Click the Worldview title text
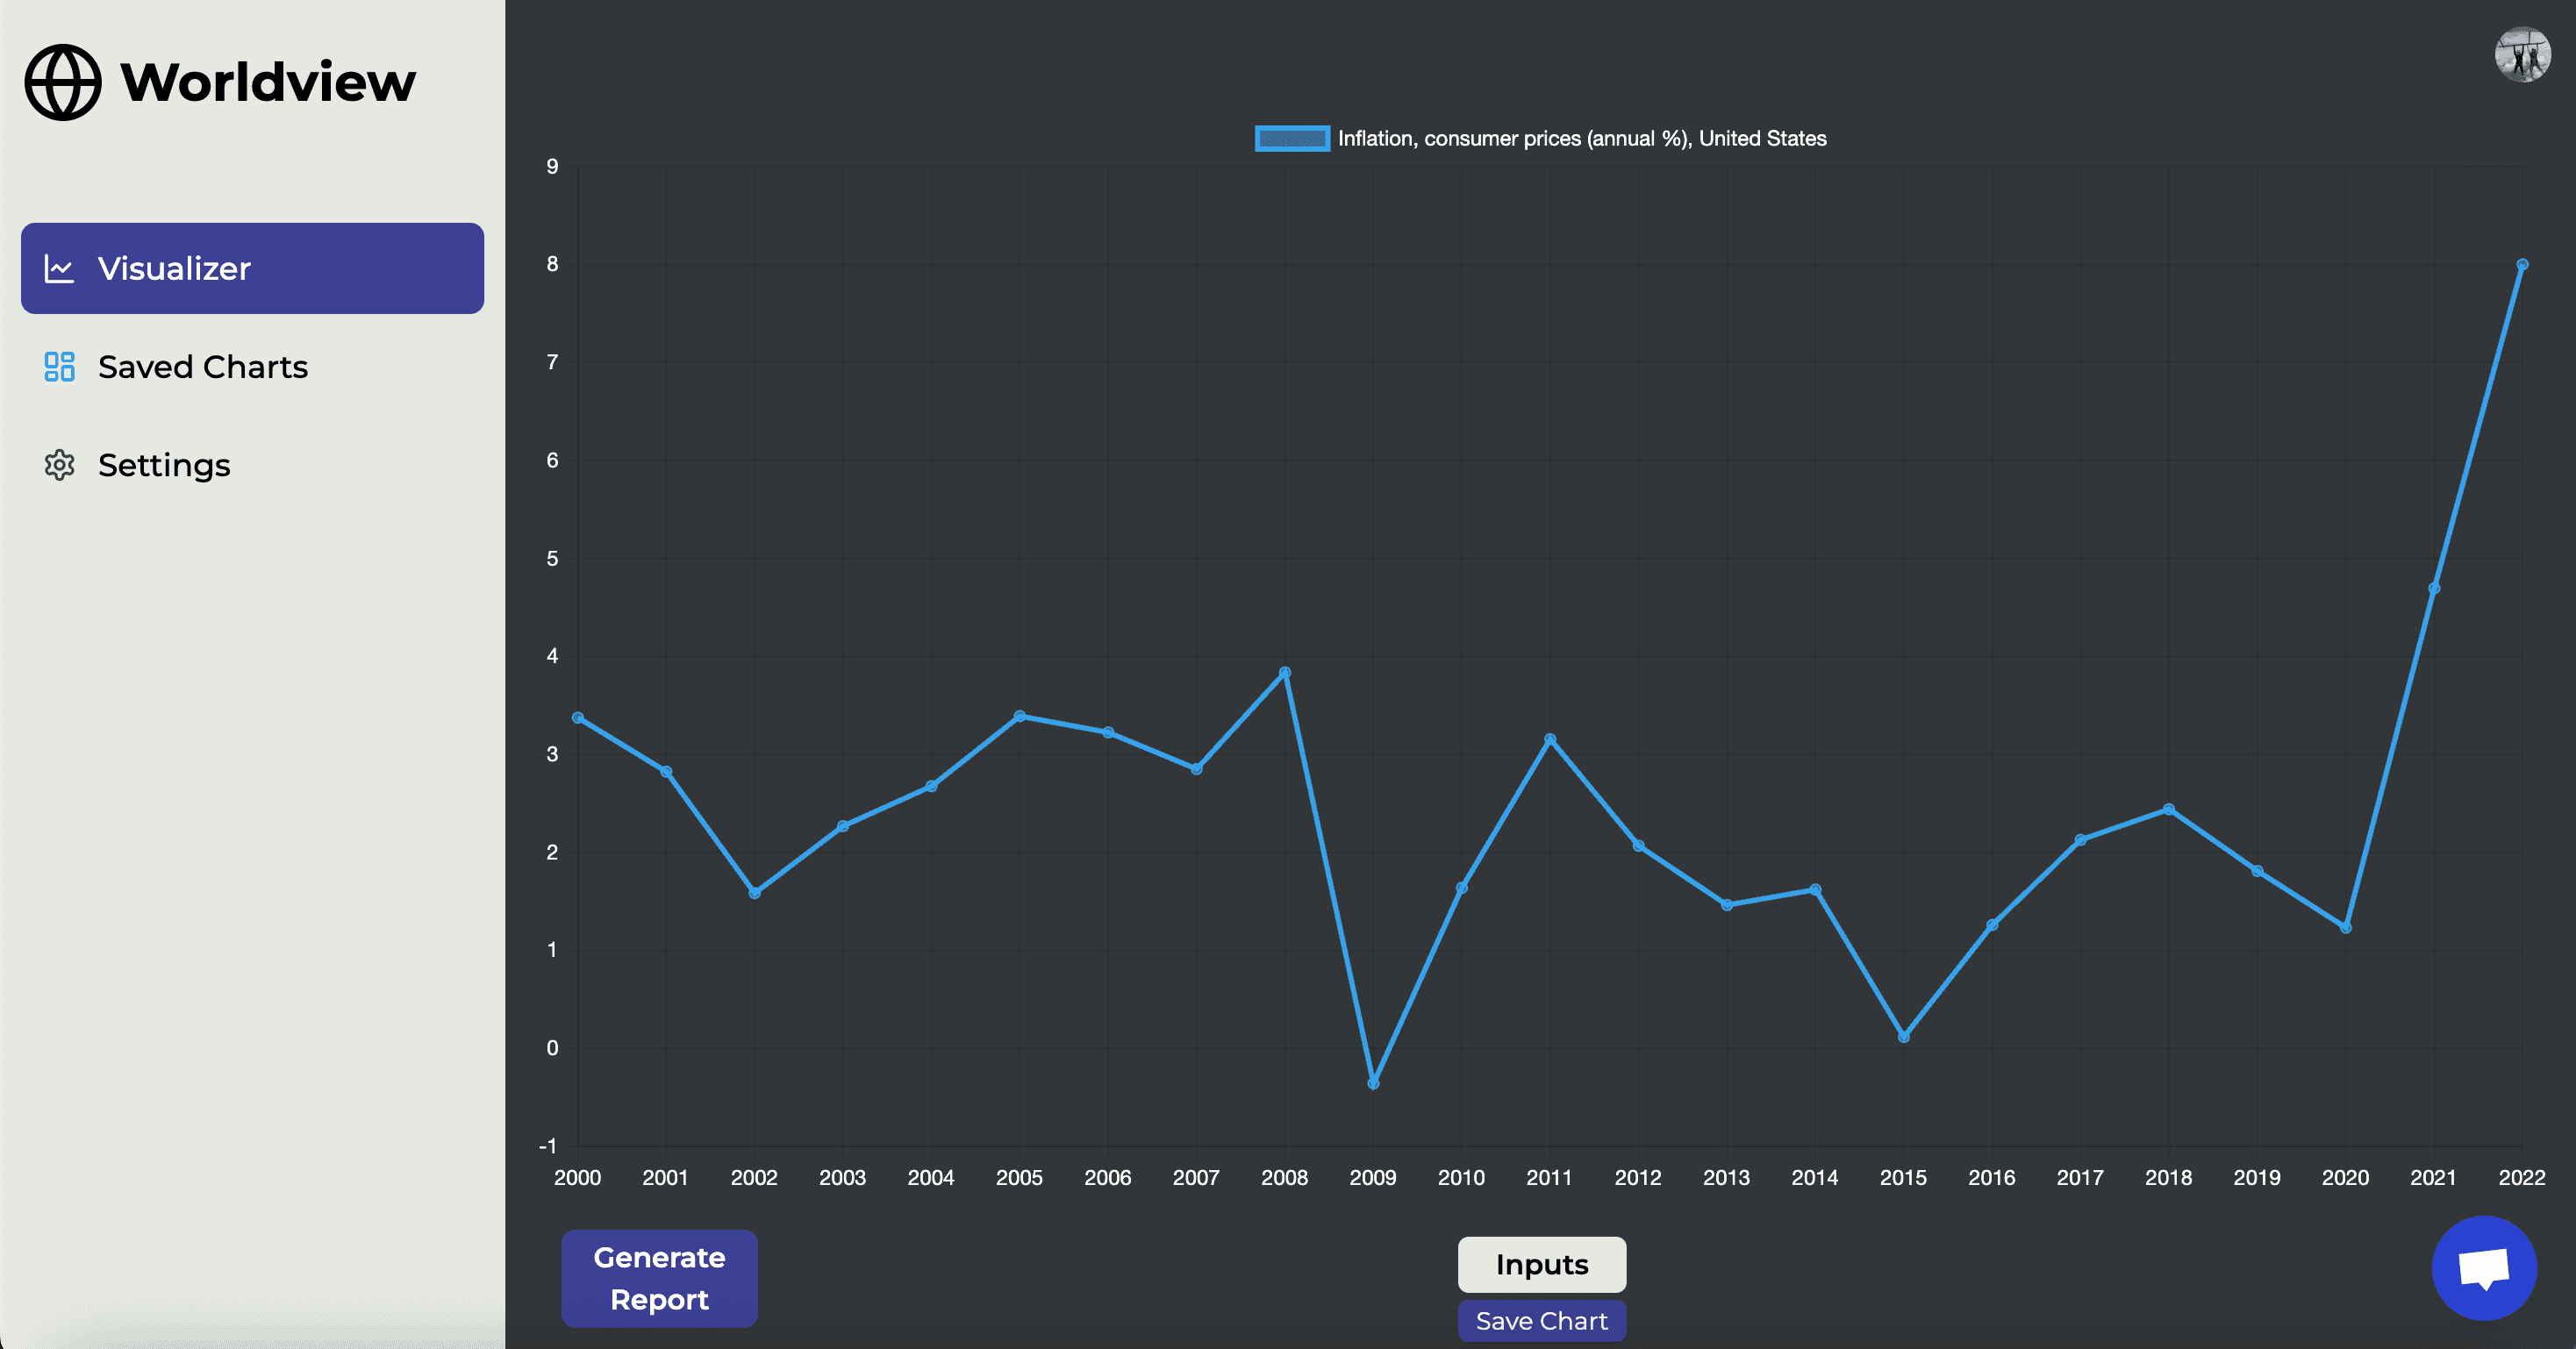 click(267, 82)
